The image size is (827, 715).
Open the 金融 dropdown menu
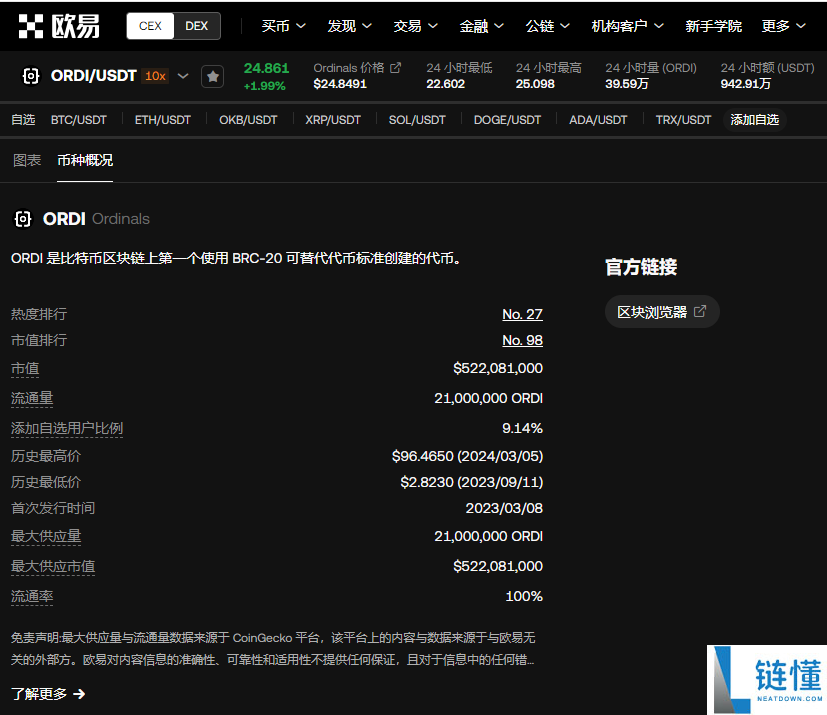(481, 26)
